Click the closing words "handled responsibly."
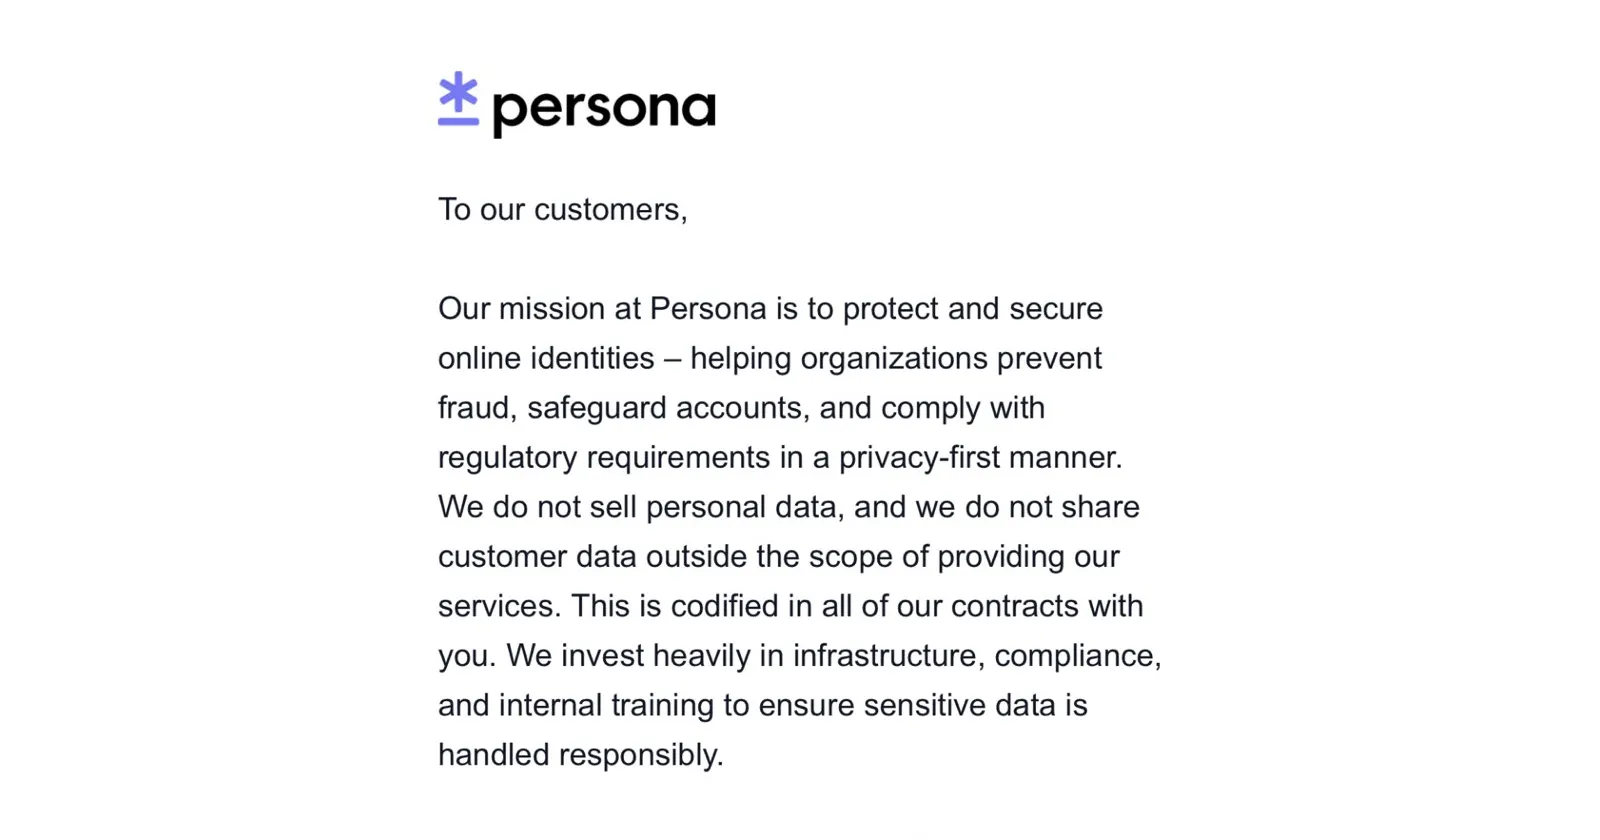The height and width of the screenshot is (840, 1600). point(580,754)
